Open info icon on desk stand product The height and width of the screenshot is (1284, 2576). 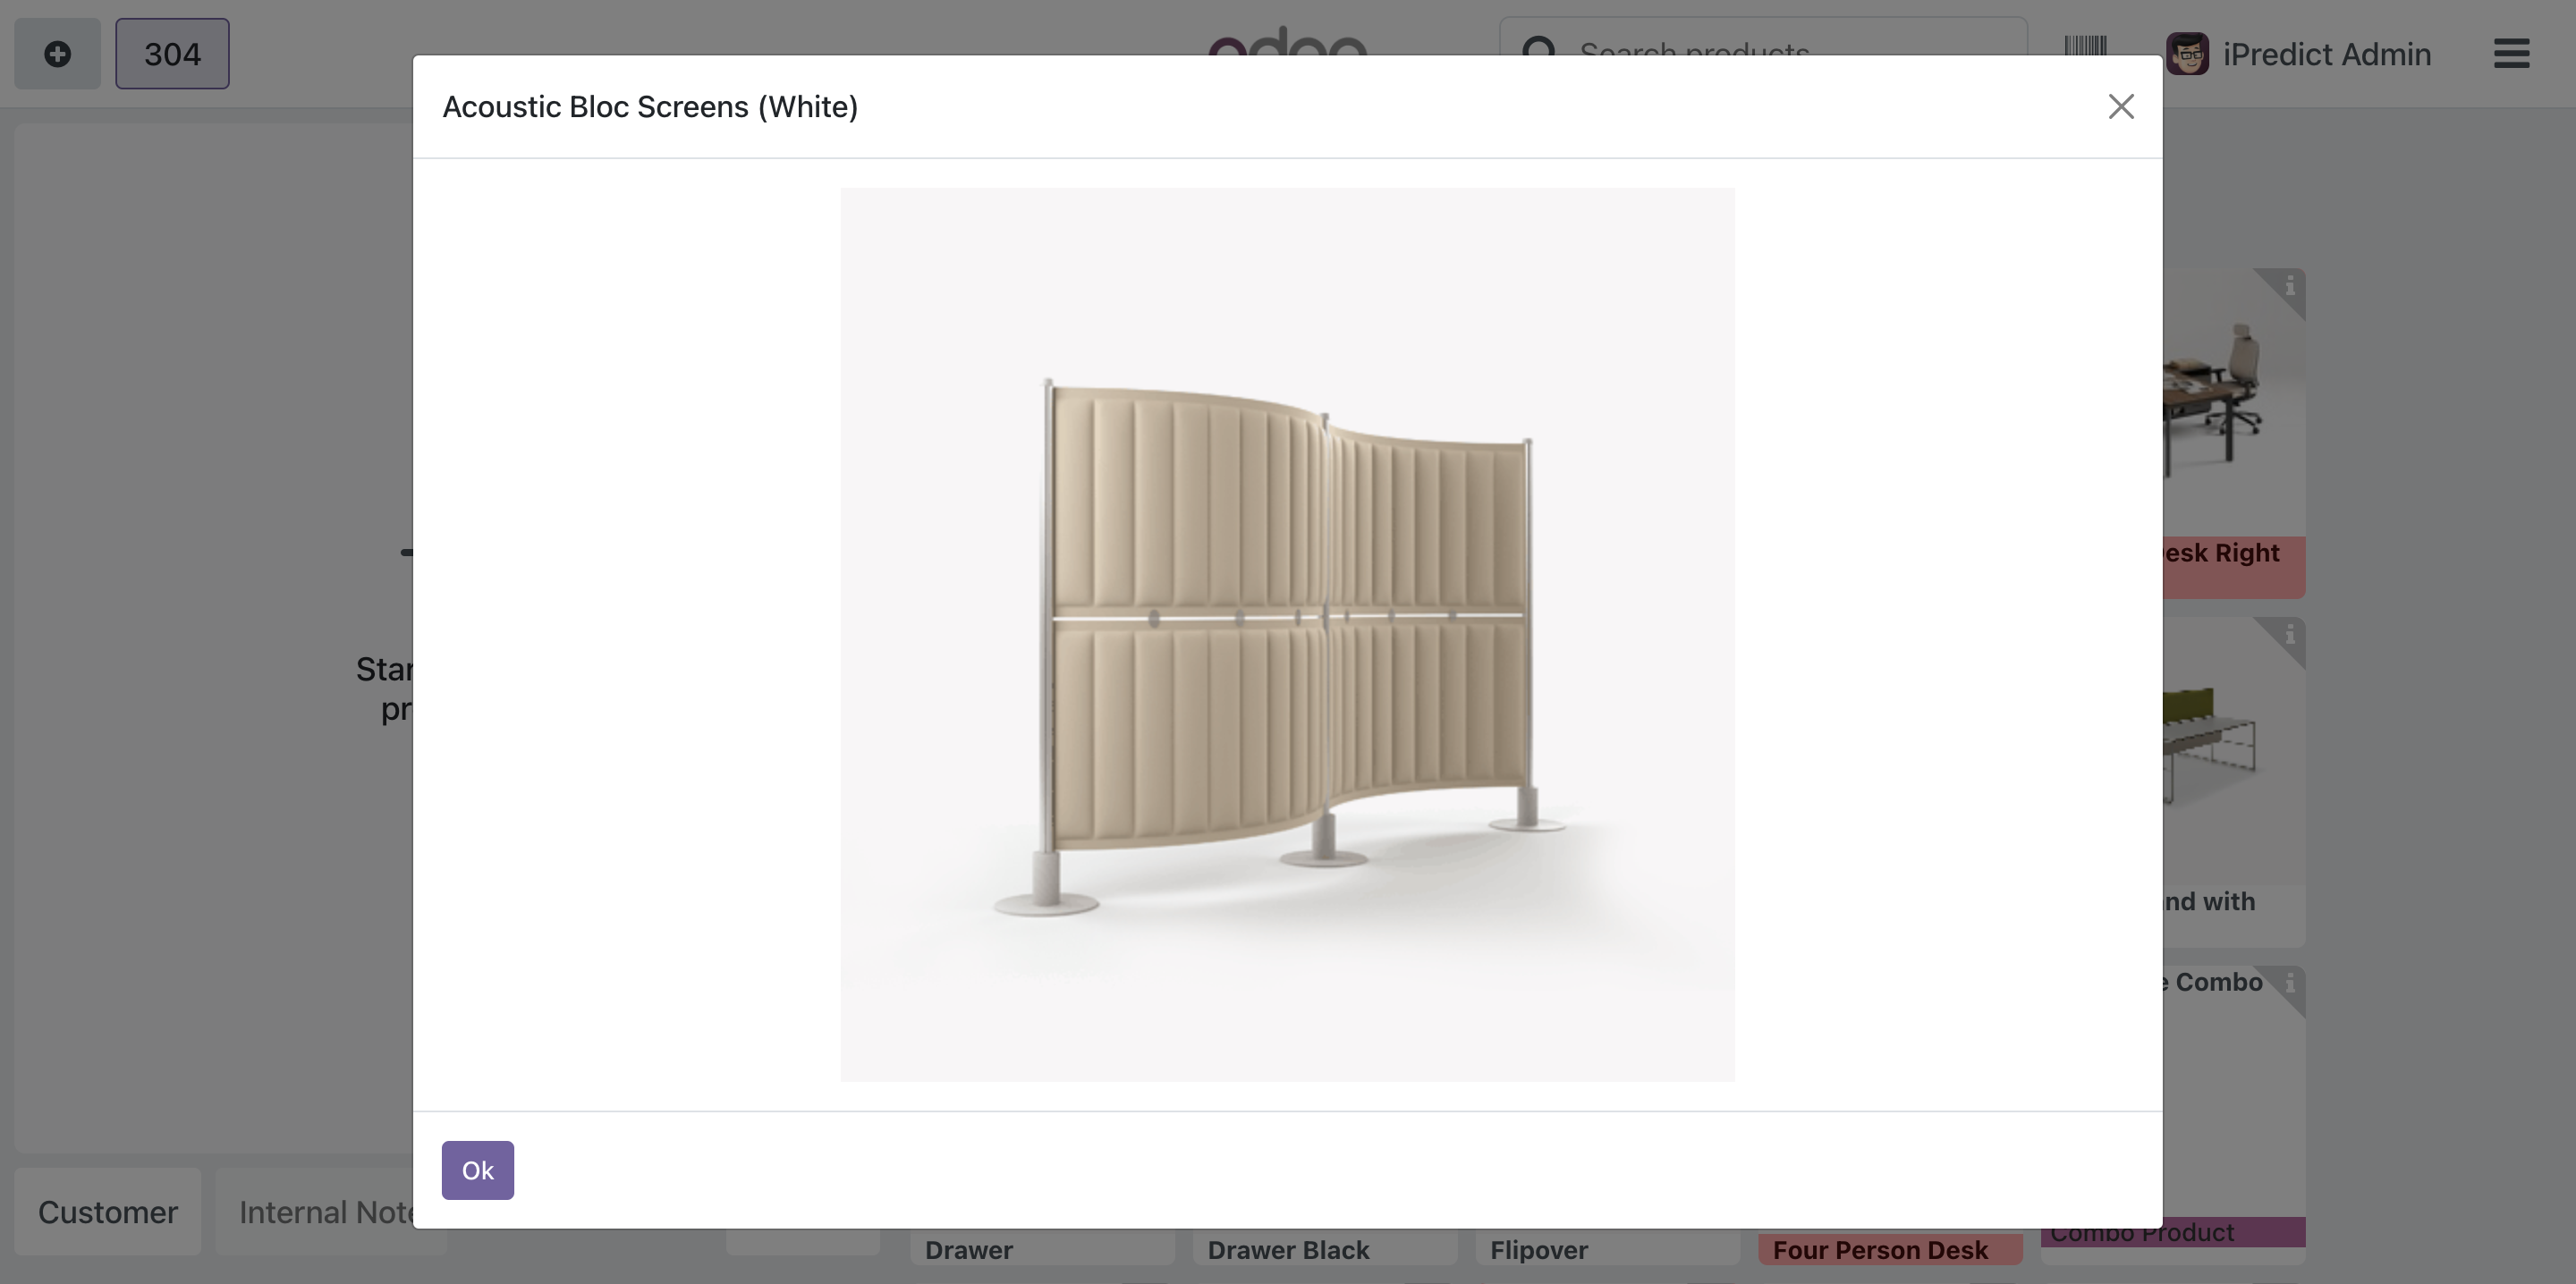pyautogui.click(x=2289, y=635)
